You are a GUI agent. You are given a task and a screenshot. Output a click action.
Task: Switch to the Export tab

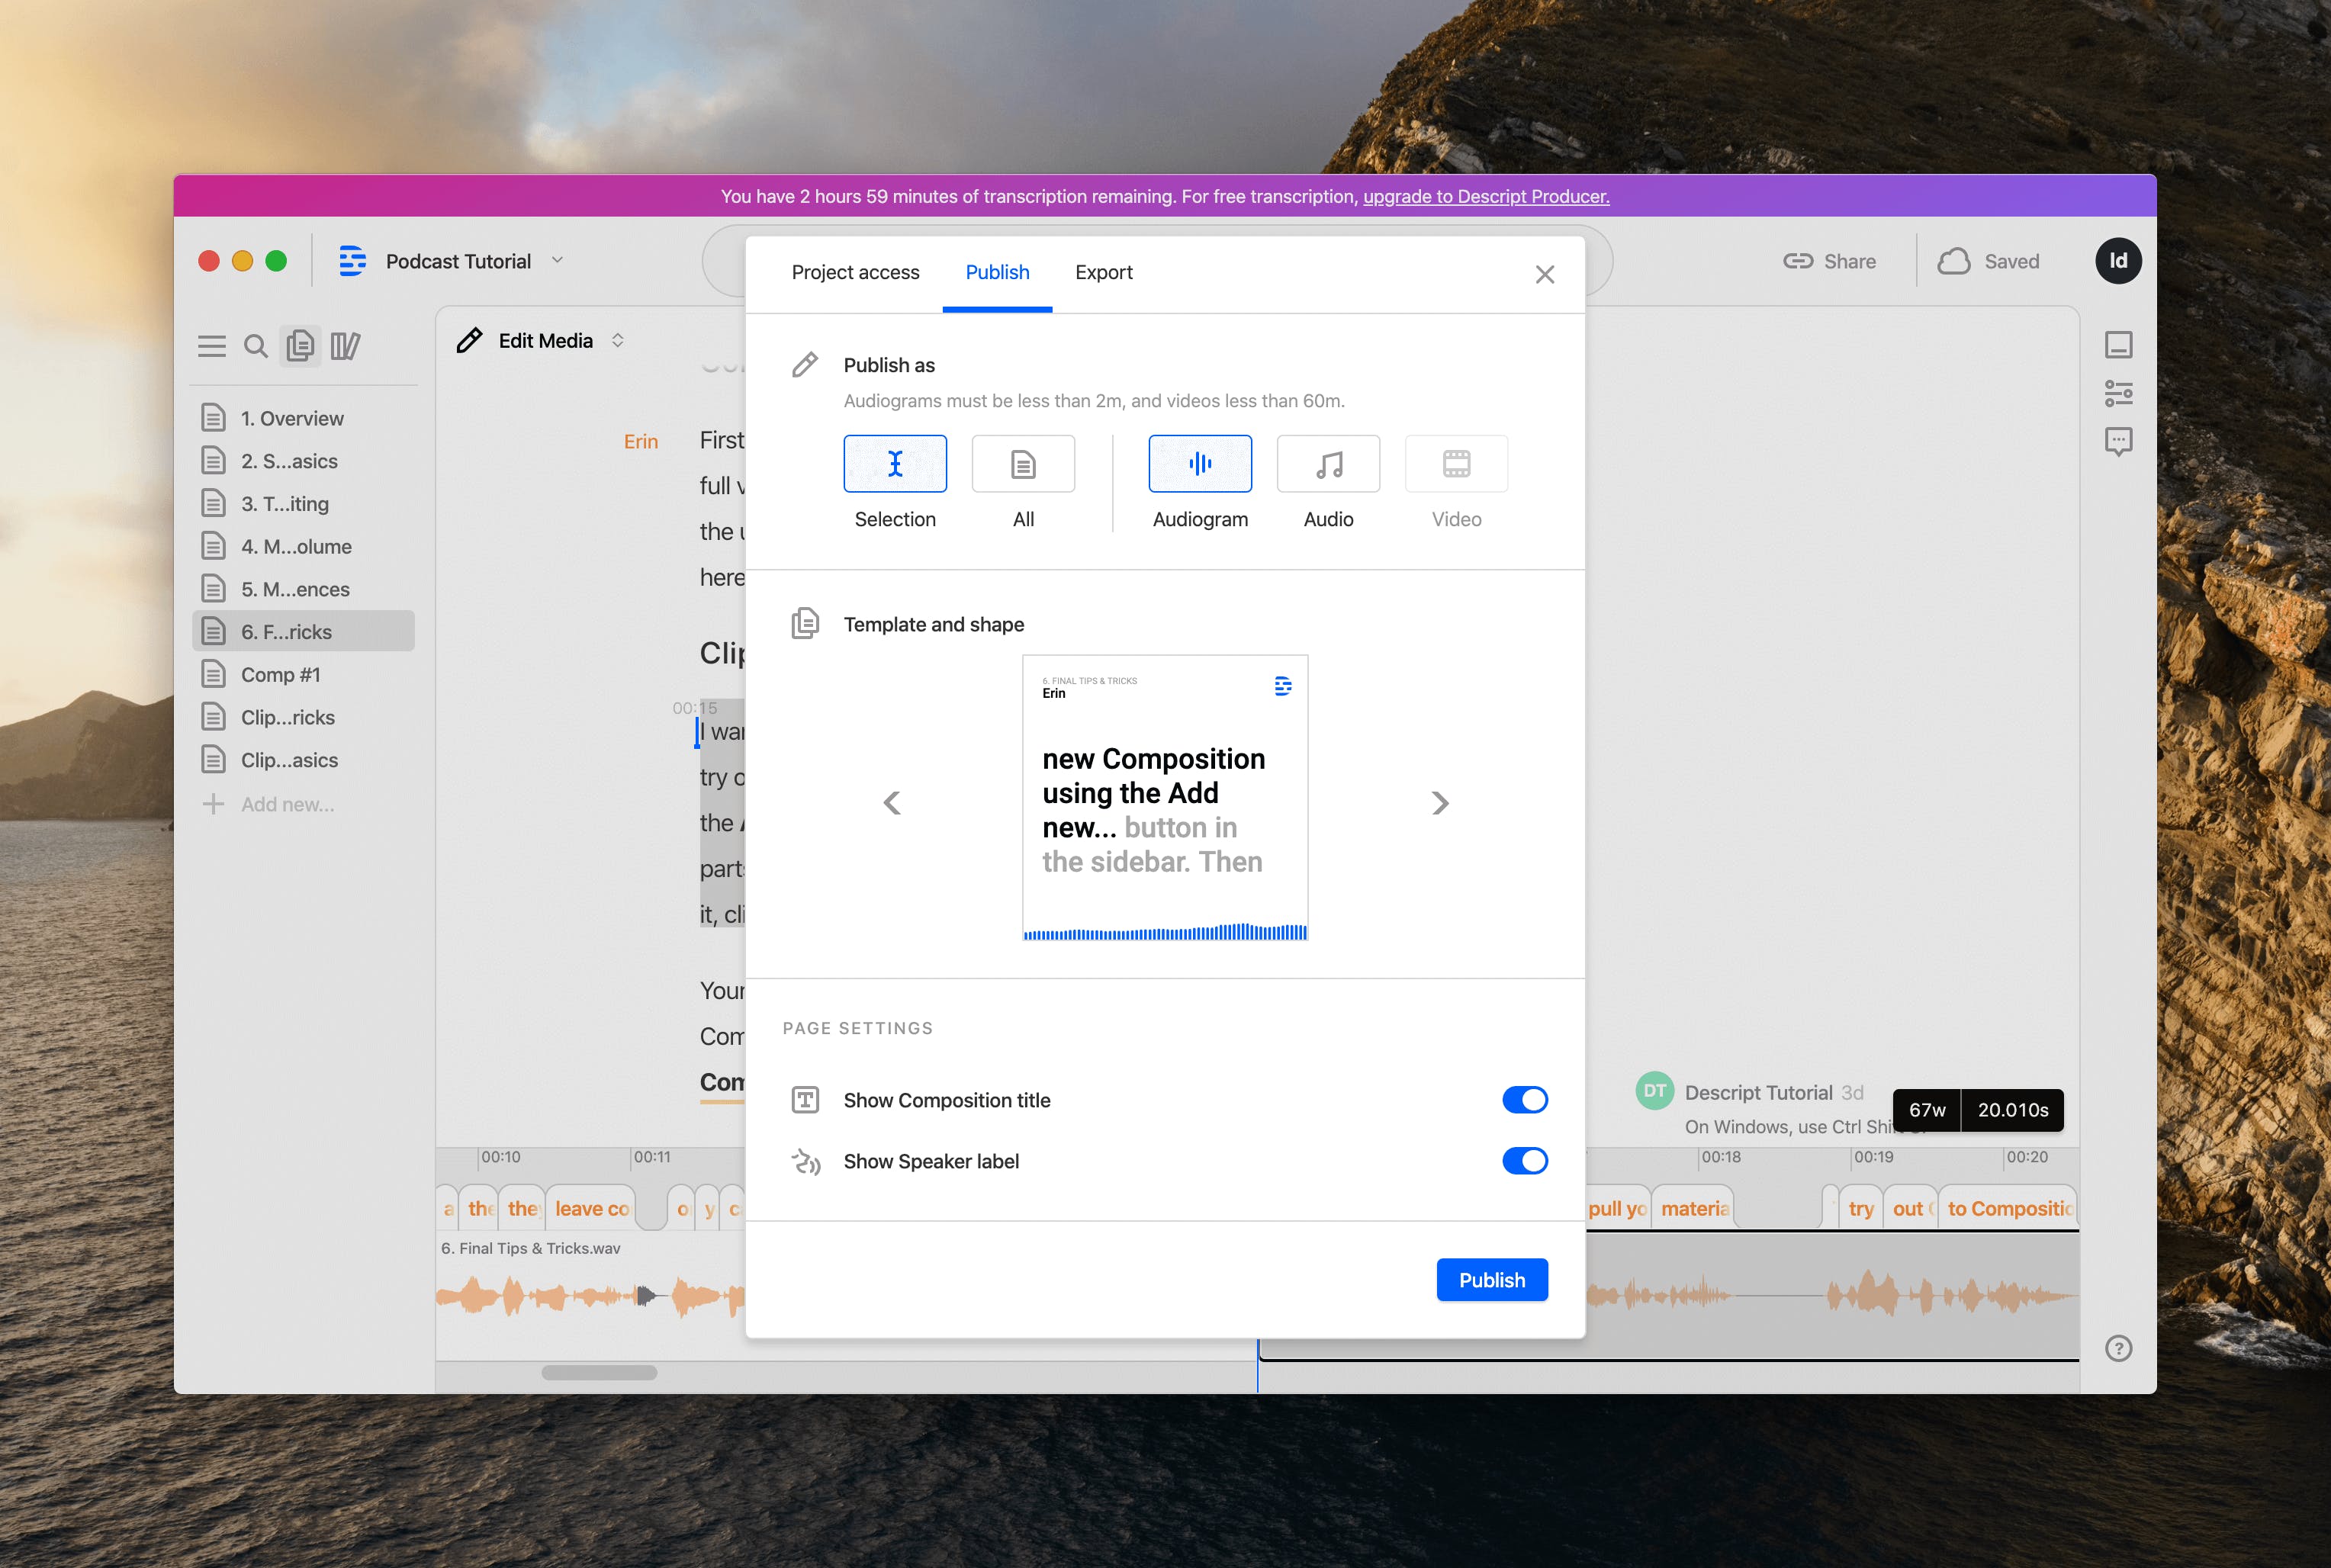coord(1102,272)
